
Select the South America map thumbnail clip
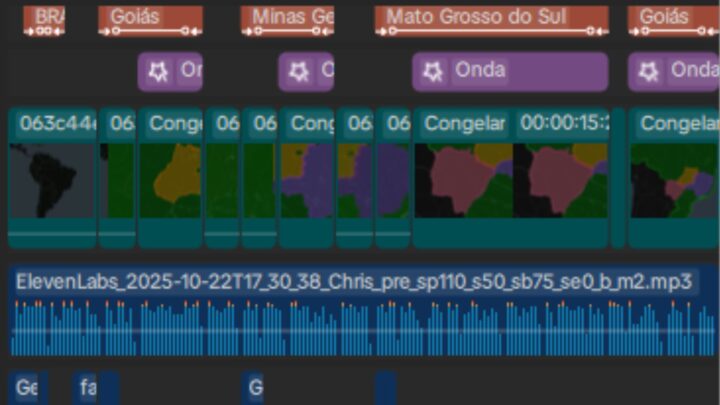pyautogui.click(x=52, y=178)
